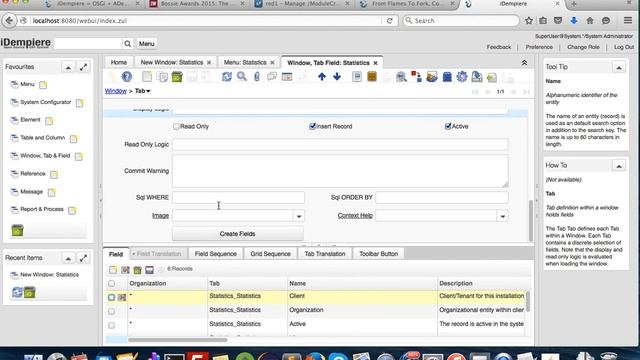Click the Log Out link
Viewport: 640px width, 360px height.
(x=624, y=47)
